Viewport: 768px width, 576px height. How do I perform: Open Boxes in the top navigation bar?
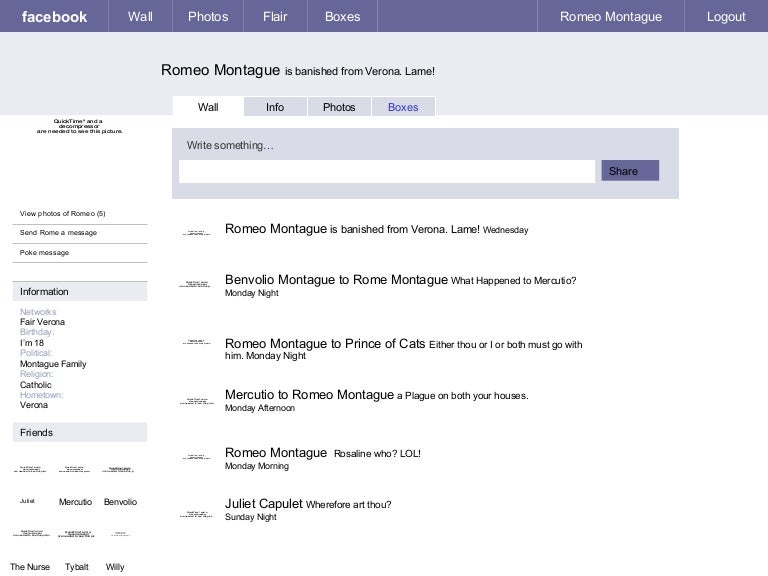click(x=342, y=16)
